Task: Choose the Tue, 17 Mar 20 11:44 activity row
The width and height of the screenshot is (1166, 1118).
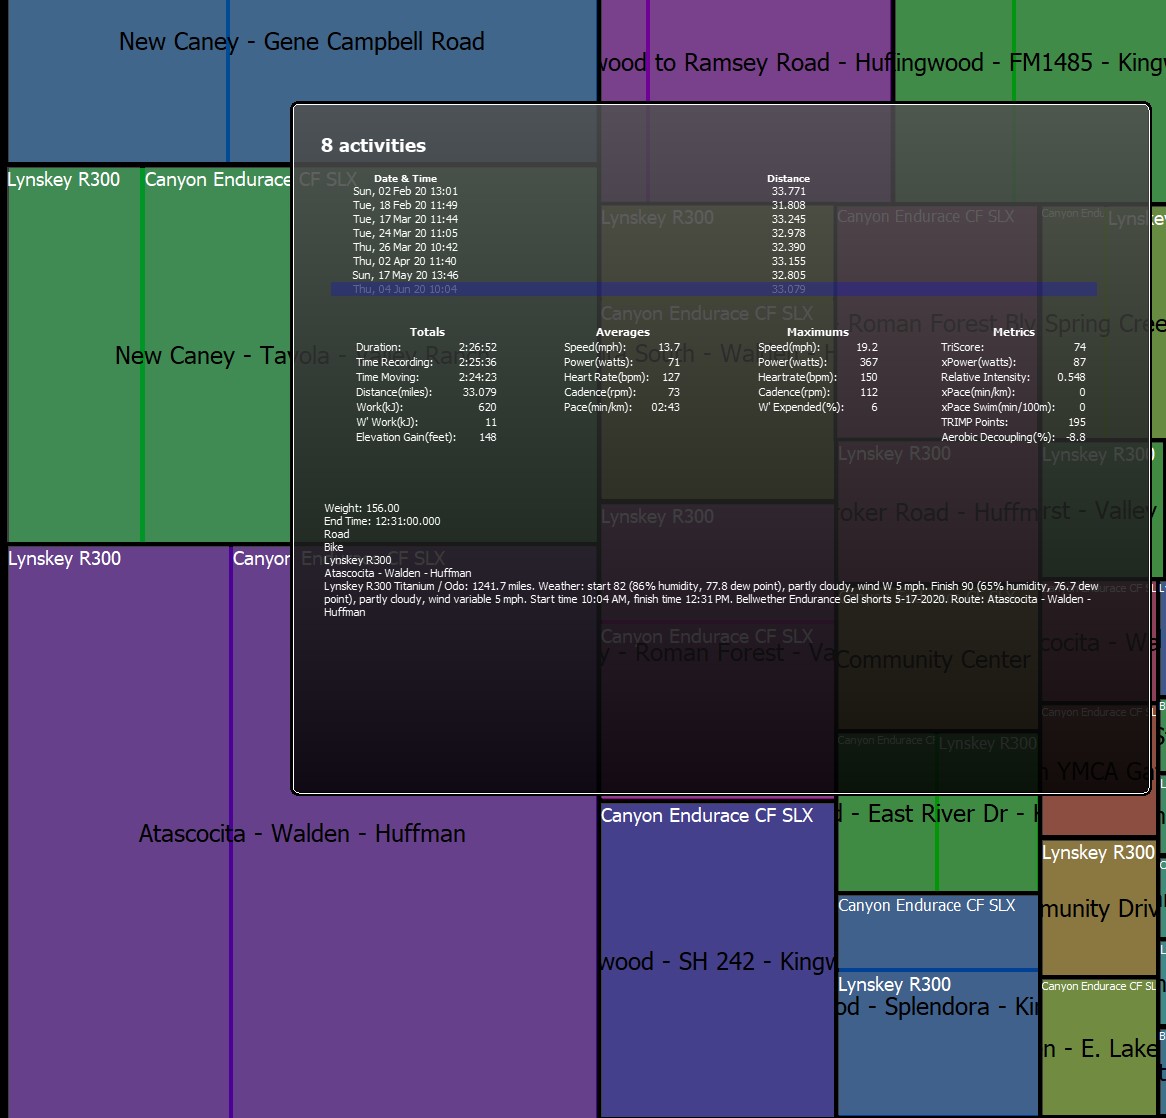Action: click(x=713, y=219)
